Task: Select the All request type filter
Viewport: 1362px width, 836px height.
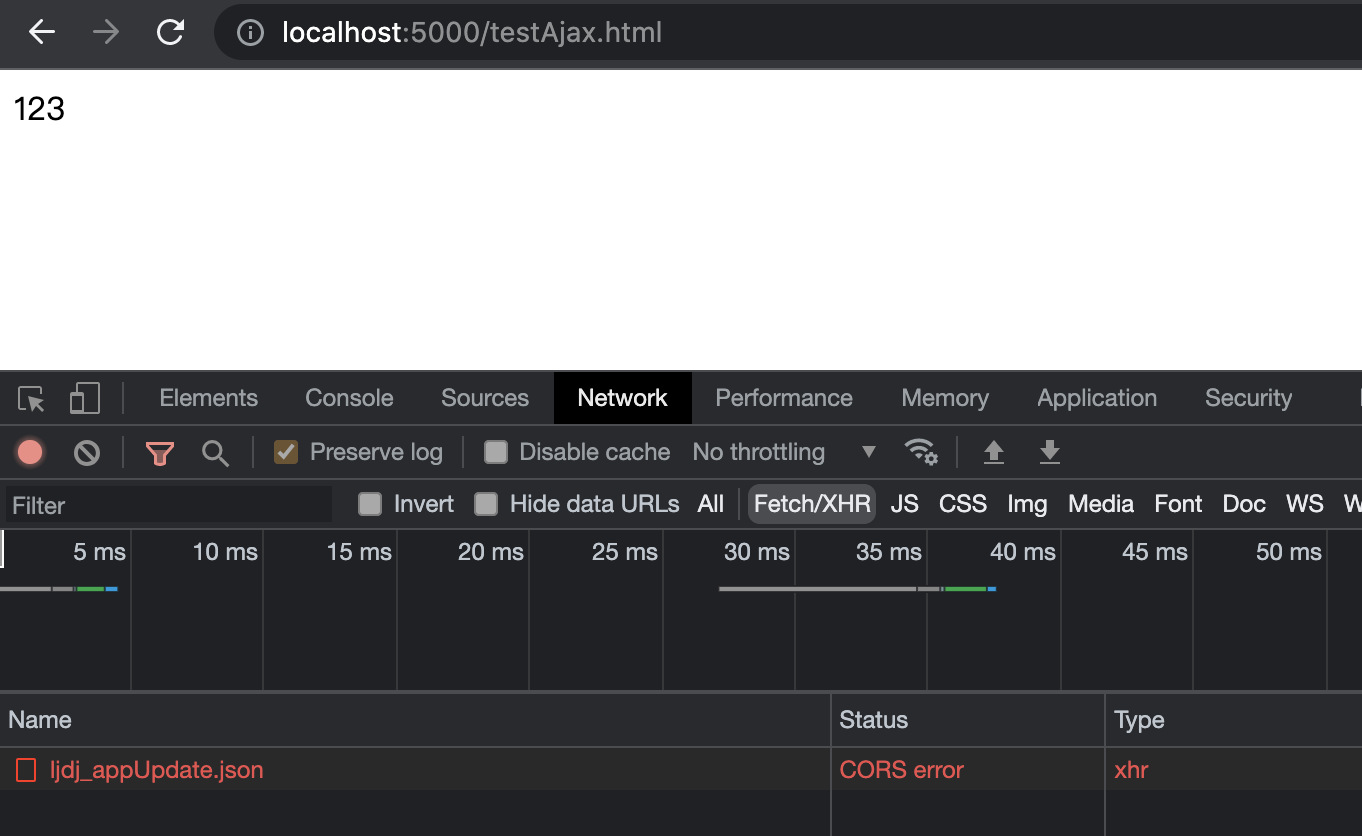Action: pyautogui.click(x=711, y=504)
